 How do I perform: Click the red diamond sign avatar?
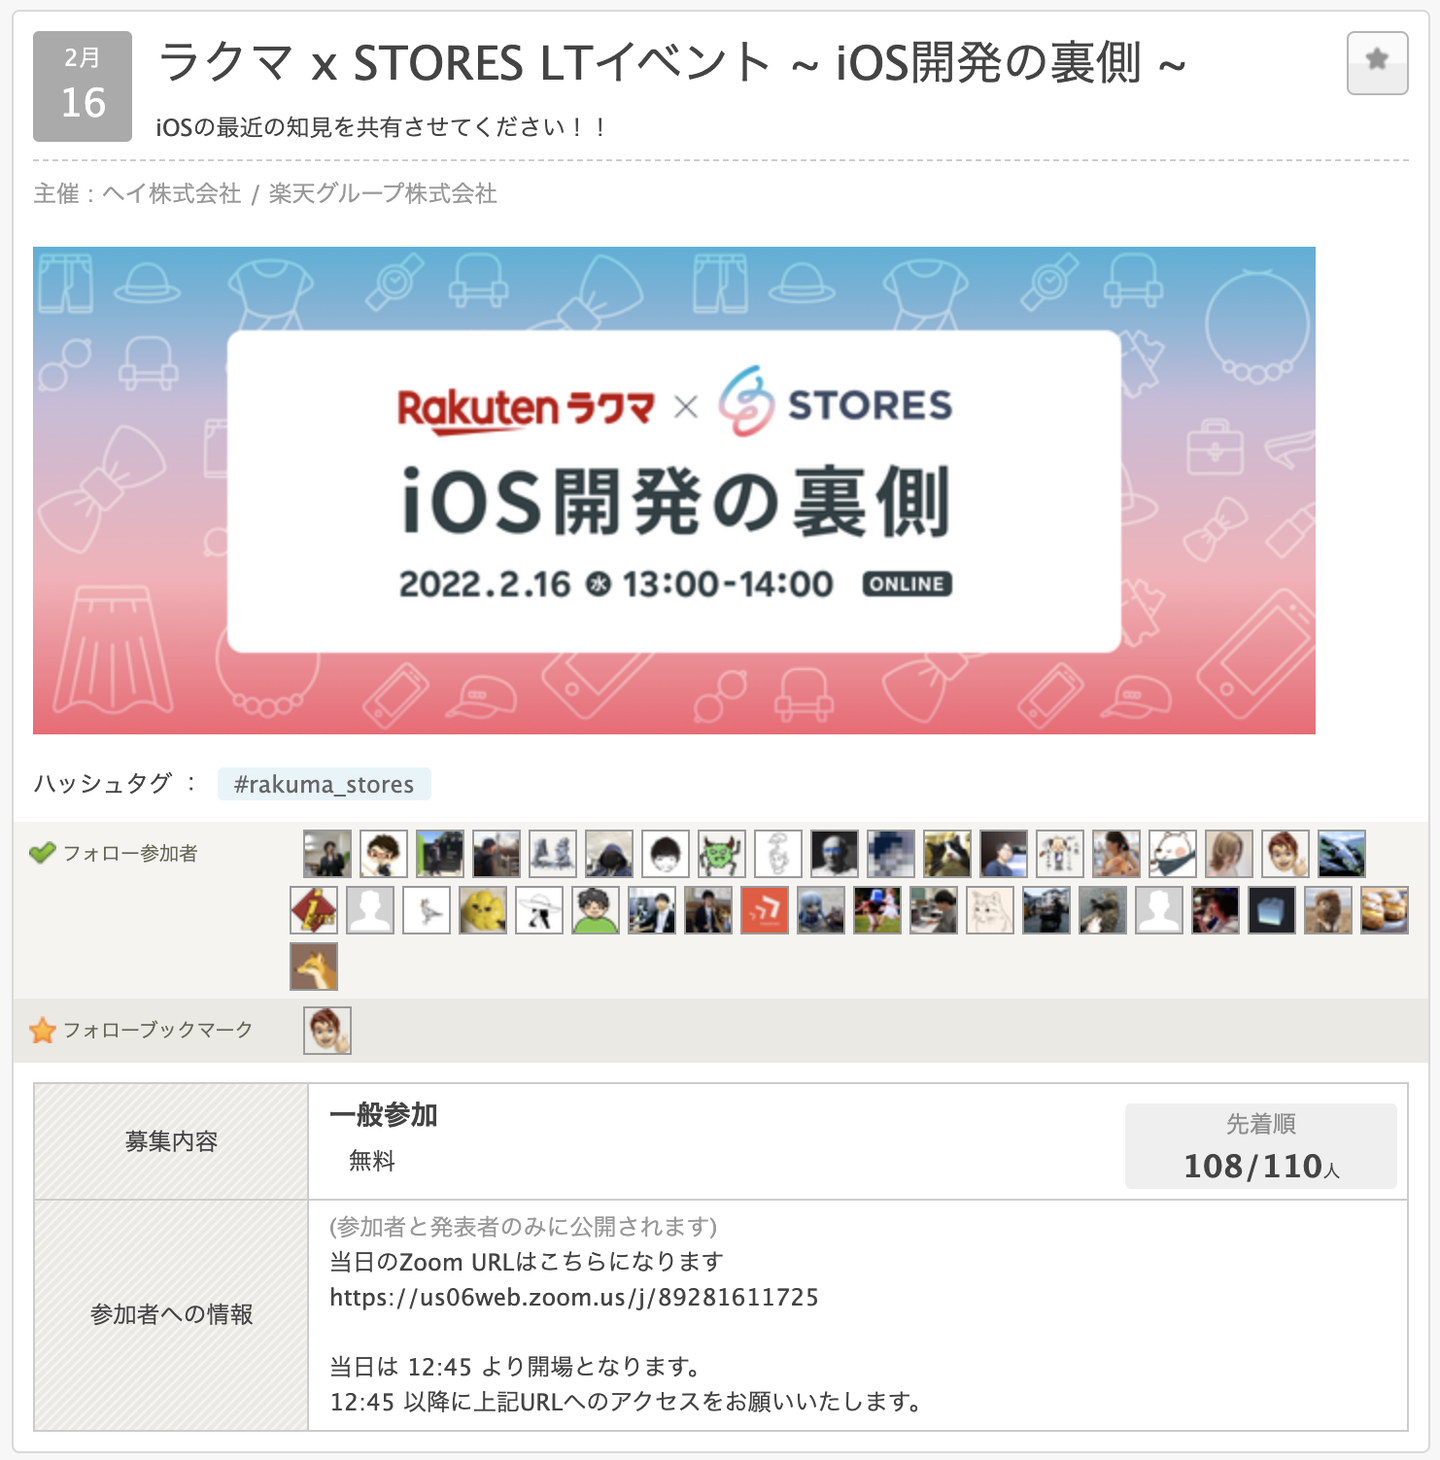[314, 910]
